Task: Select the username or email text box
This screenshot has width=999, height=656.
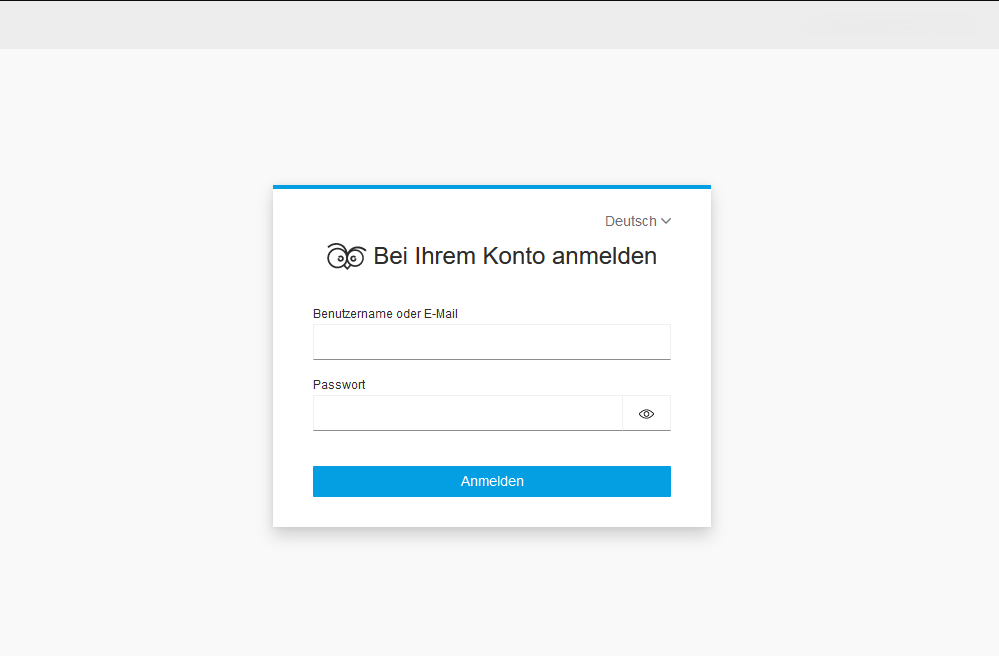Action: click(491, 342)
